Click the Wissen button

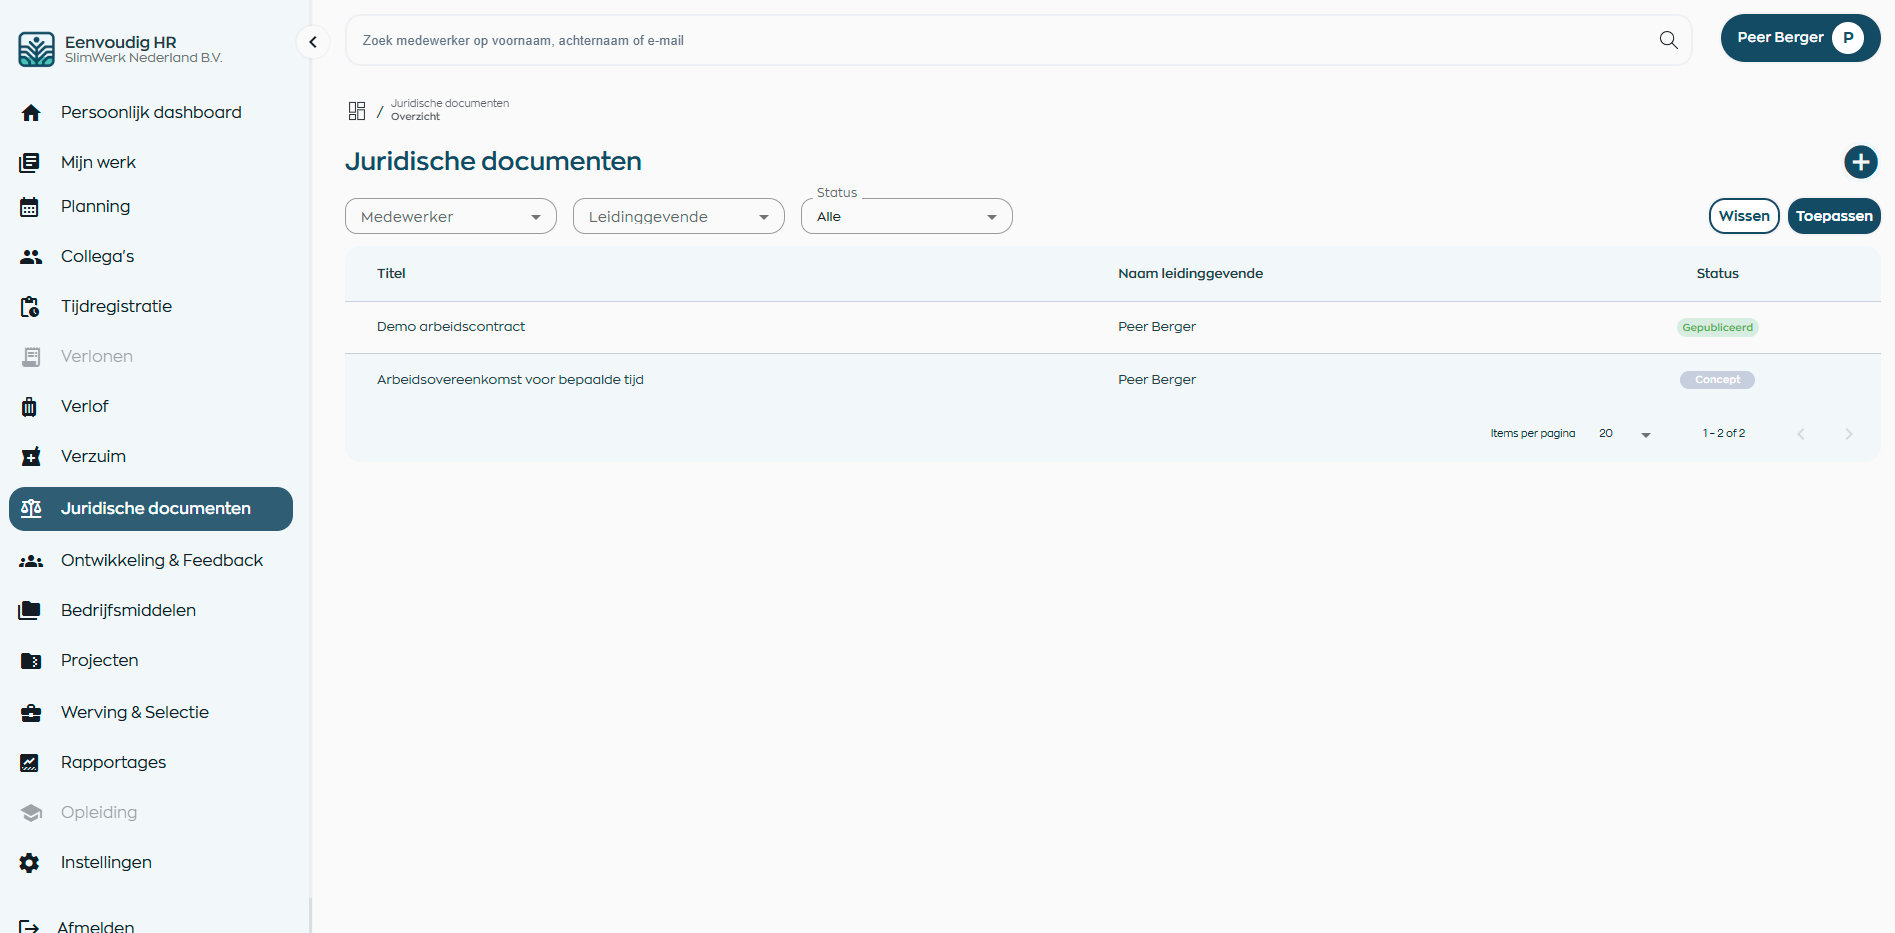click(x=1743, y=216)
